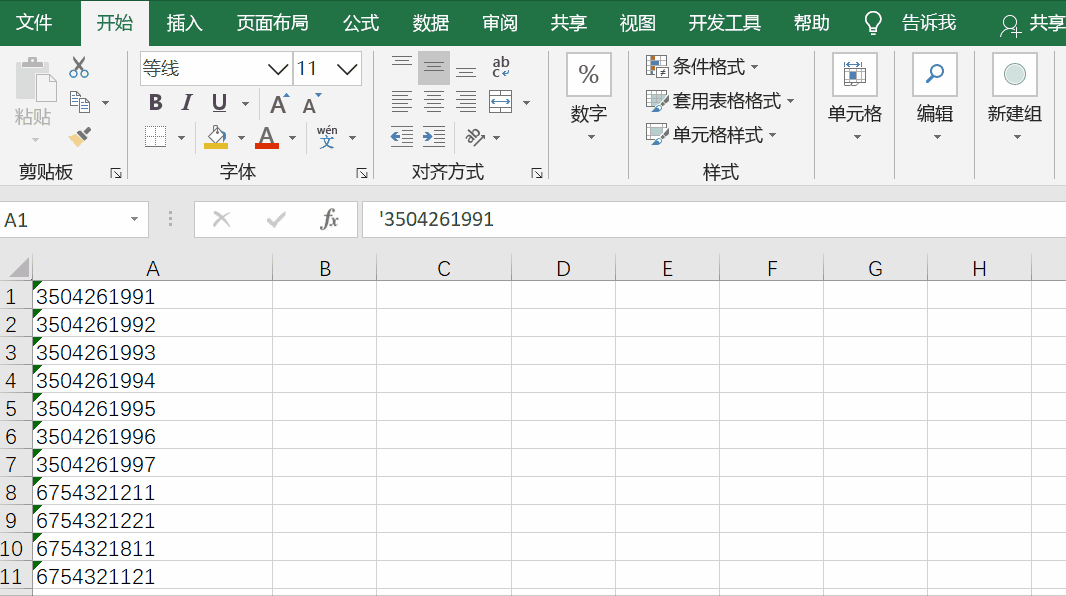Image resolution: width=1066 pixels, height=596 pixels.
Task: Open the 单元格 cells group
Action: tap(855, 97)
